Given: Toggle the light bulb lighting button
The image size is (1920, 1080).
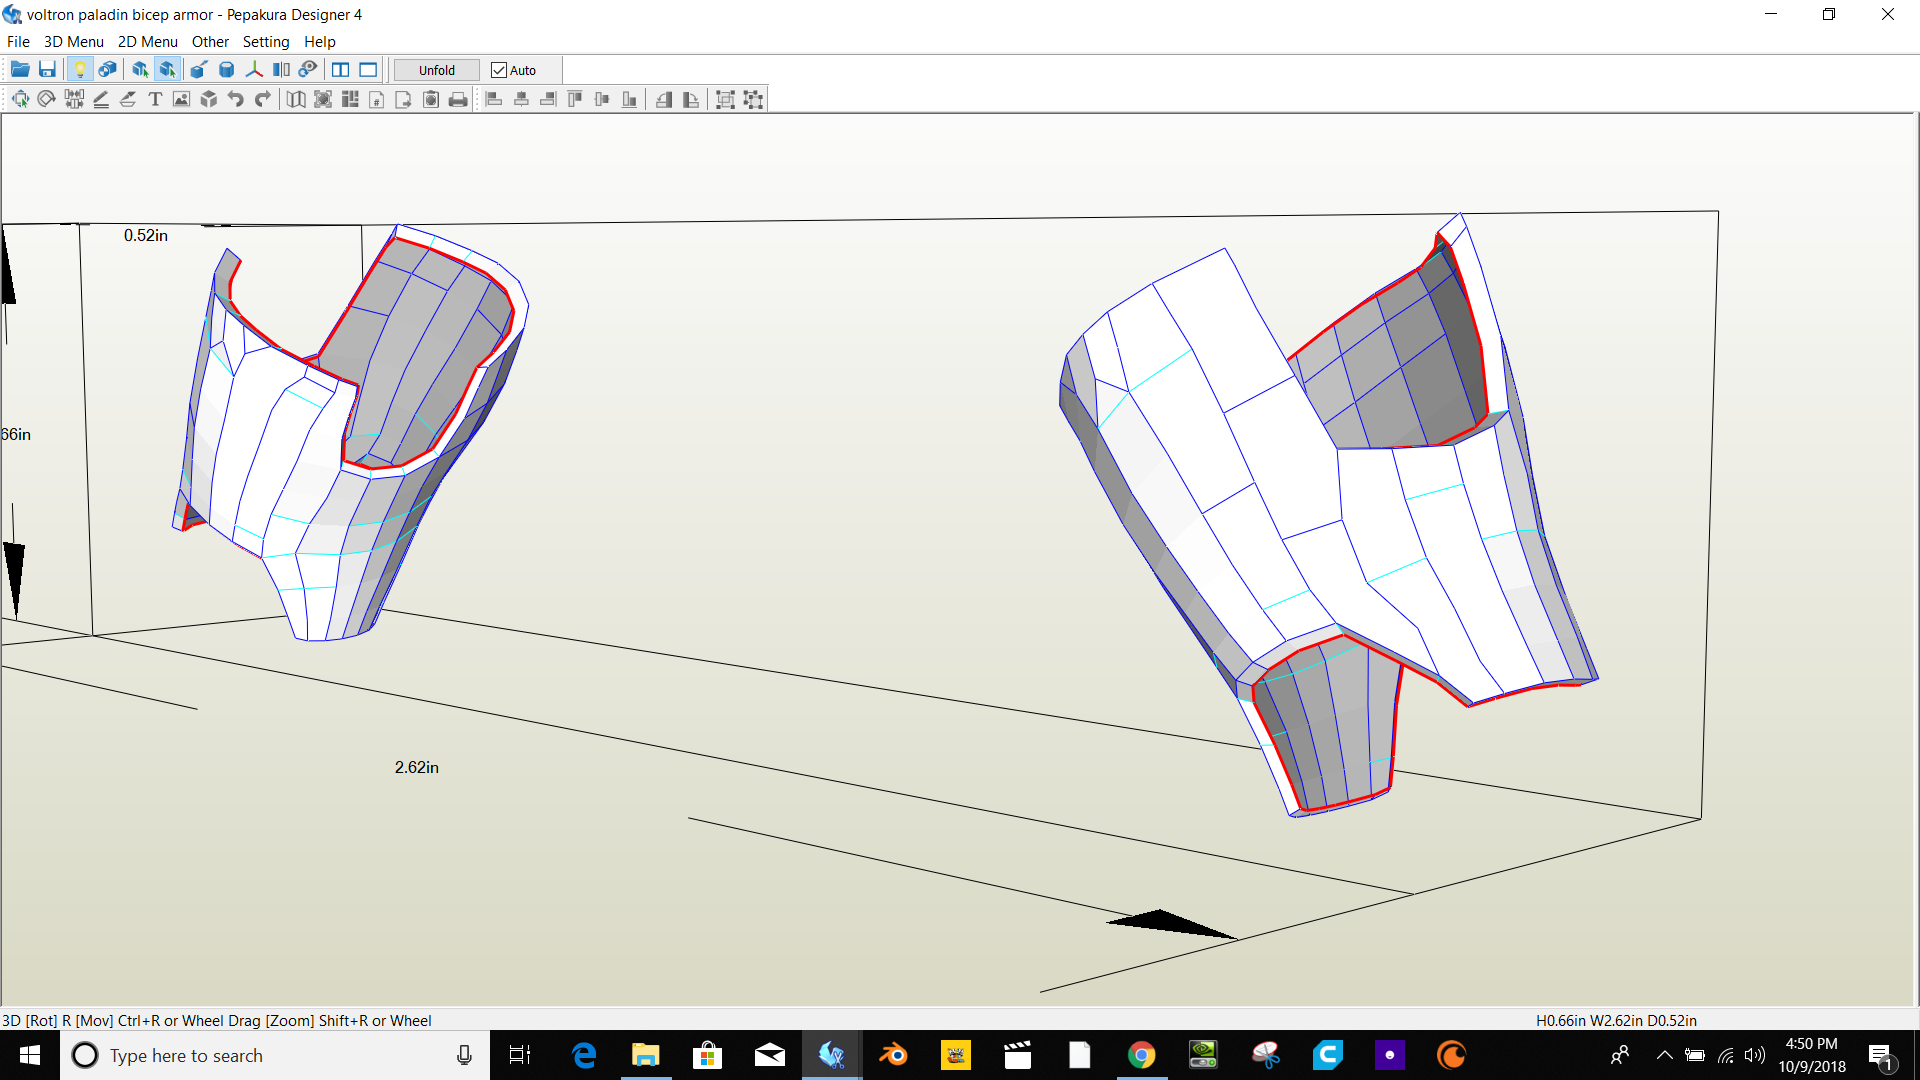Looking at the screenshot, I should [x=80, y=70].
